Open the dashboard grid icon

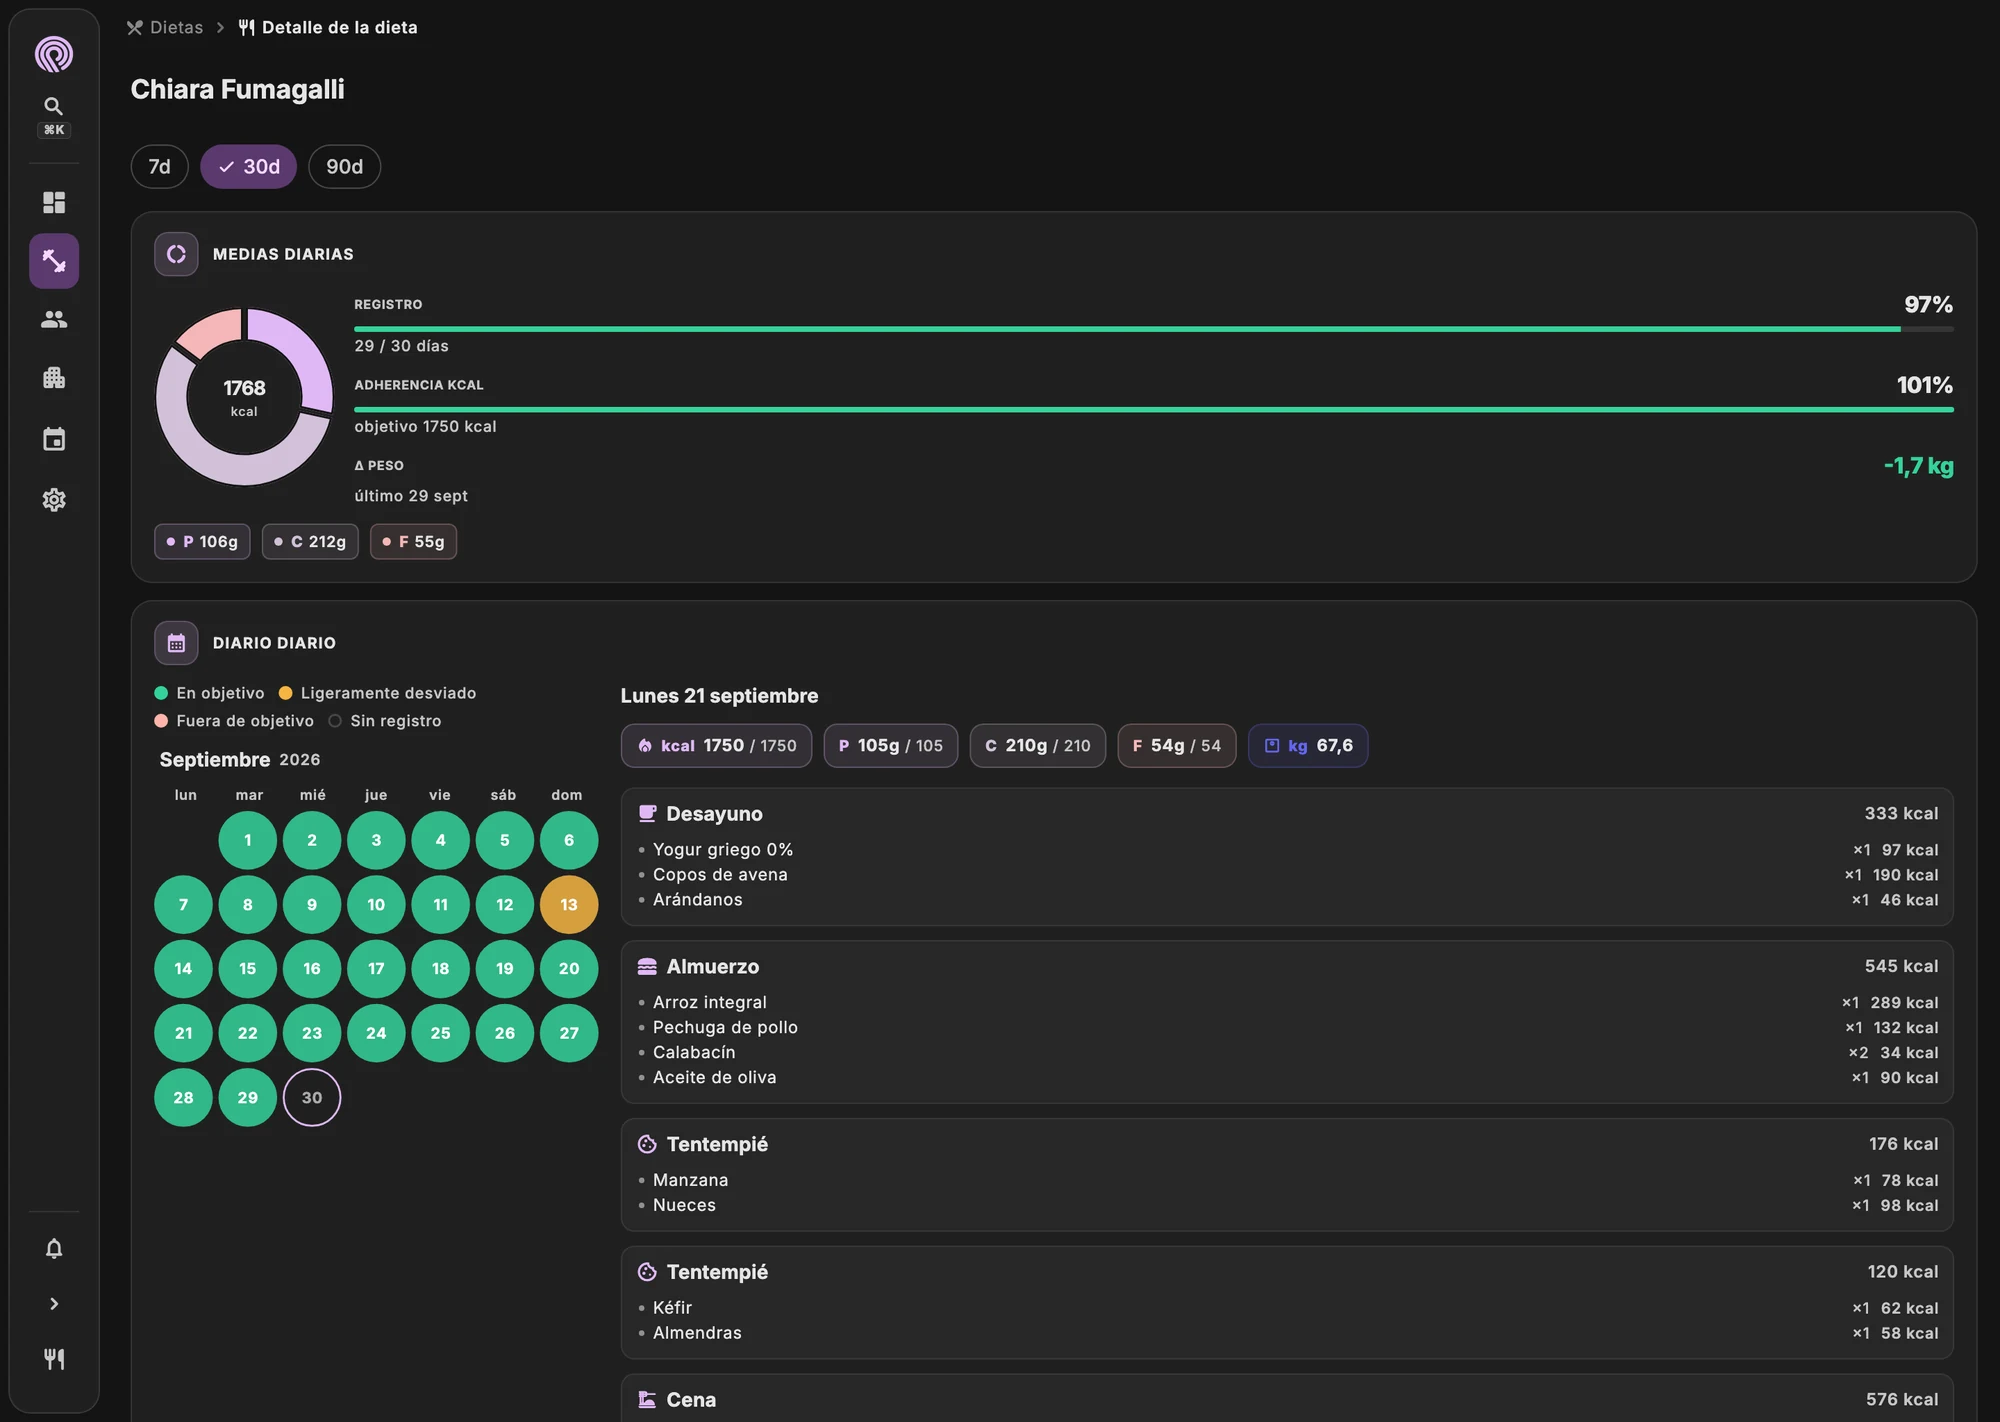point(54,203)
